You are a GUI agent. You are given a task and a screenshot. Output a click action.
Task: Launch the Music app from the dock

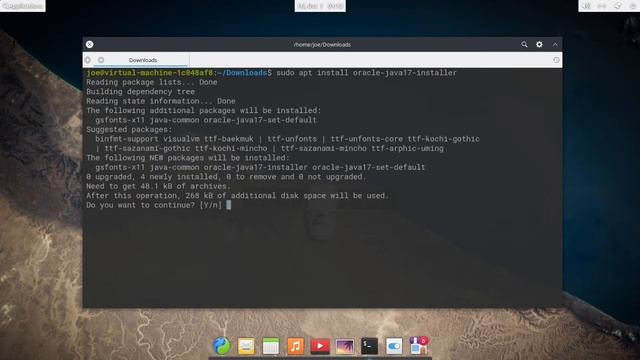296,346
